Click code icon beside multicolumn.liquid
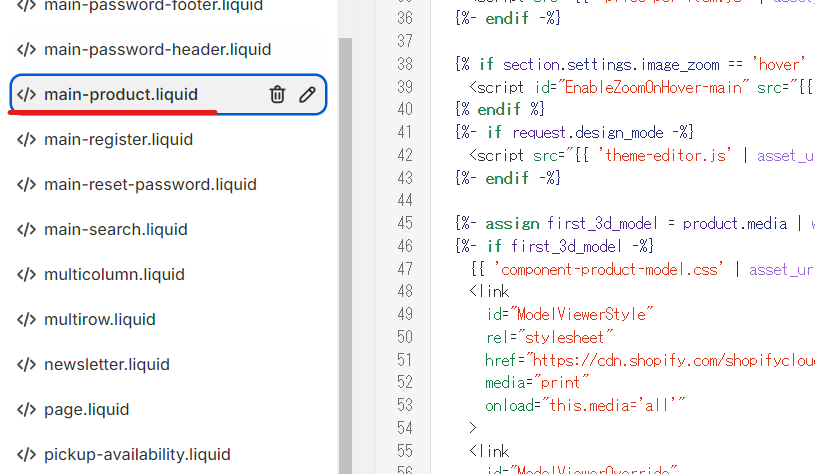The image size is (815, 474). (x=27, y=274)
